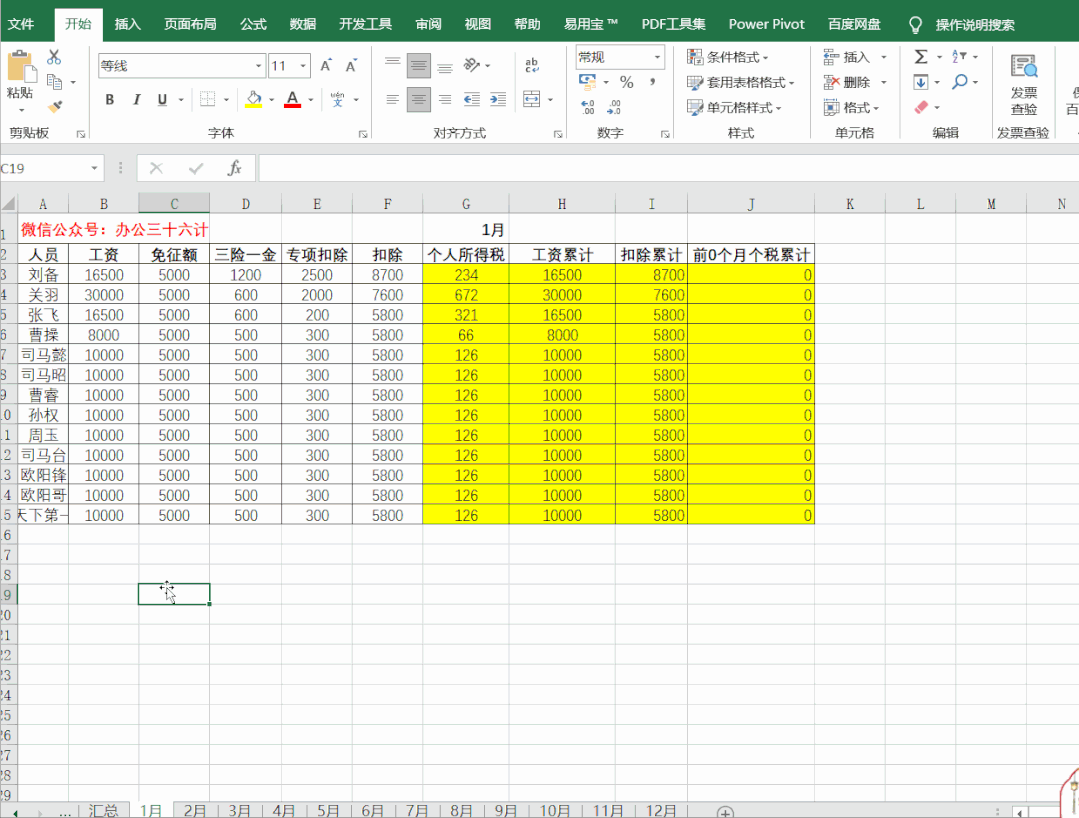This screenshot has height=818, width=1079.
Task: Switch to the 12月 sheet tab
Action: tap(661, 810)
